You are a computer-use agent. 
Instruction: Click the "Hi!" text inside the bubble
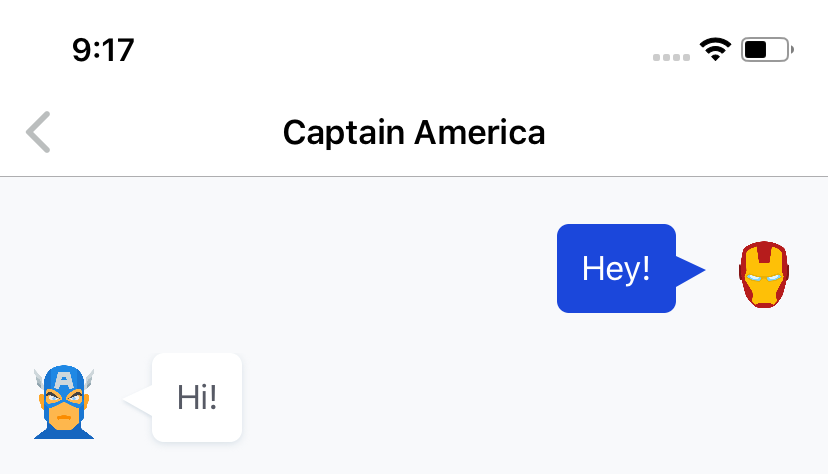tap(197, 397)
